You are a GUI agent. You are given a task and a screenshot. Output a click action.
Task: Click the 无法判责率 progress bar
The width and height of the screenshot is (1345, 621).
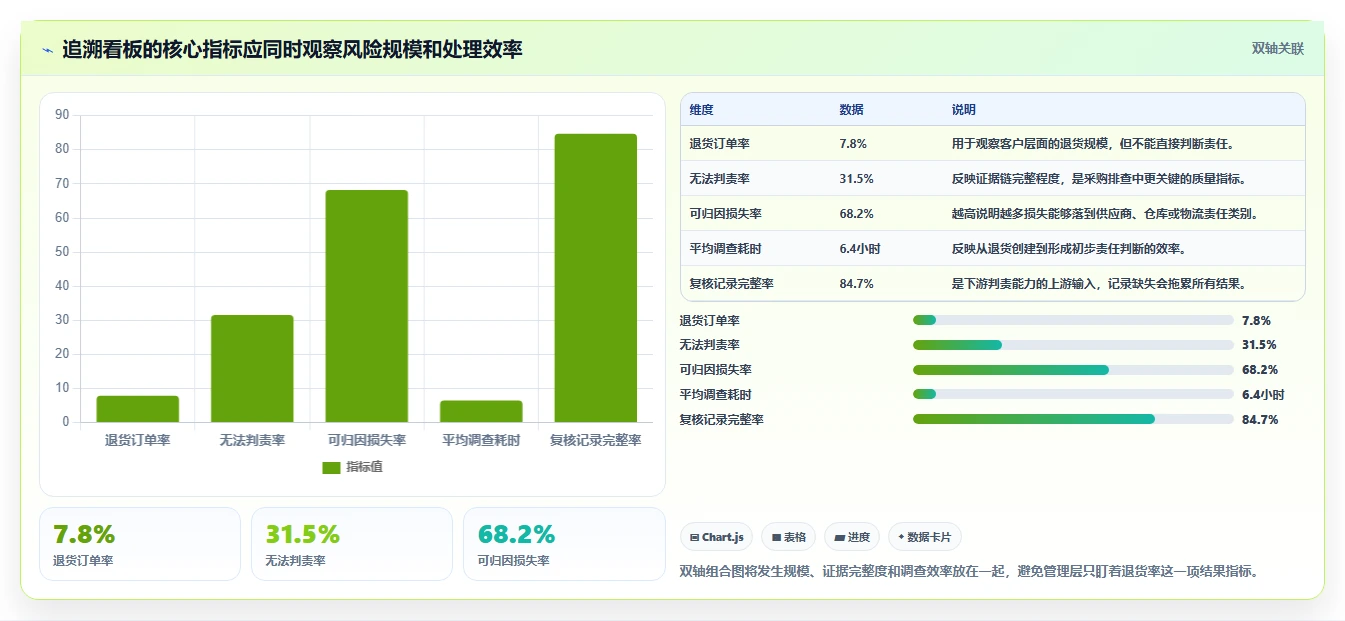[1073, 345]
